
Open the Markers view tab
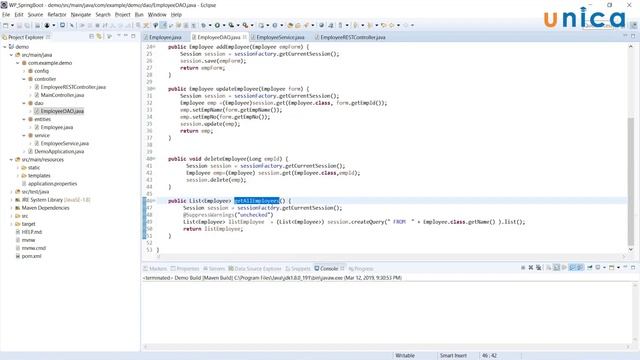(x=155, y=269)
